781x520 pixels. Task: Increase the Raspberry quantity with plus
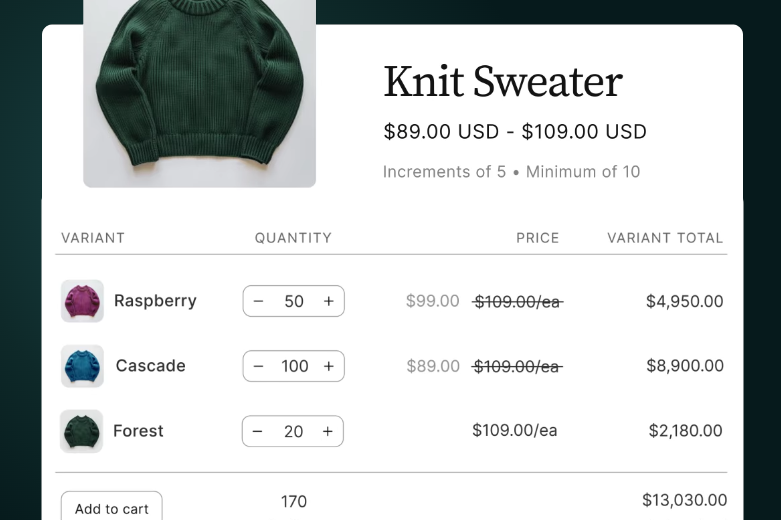328,301
